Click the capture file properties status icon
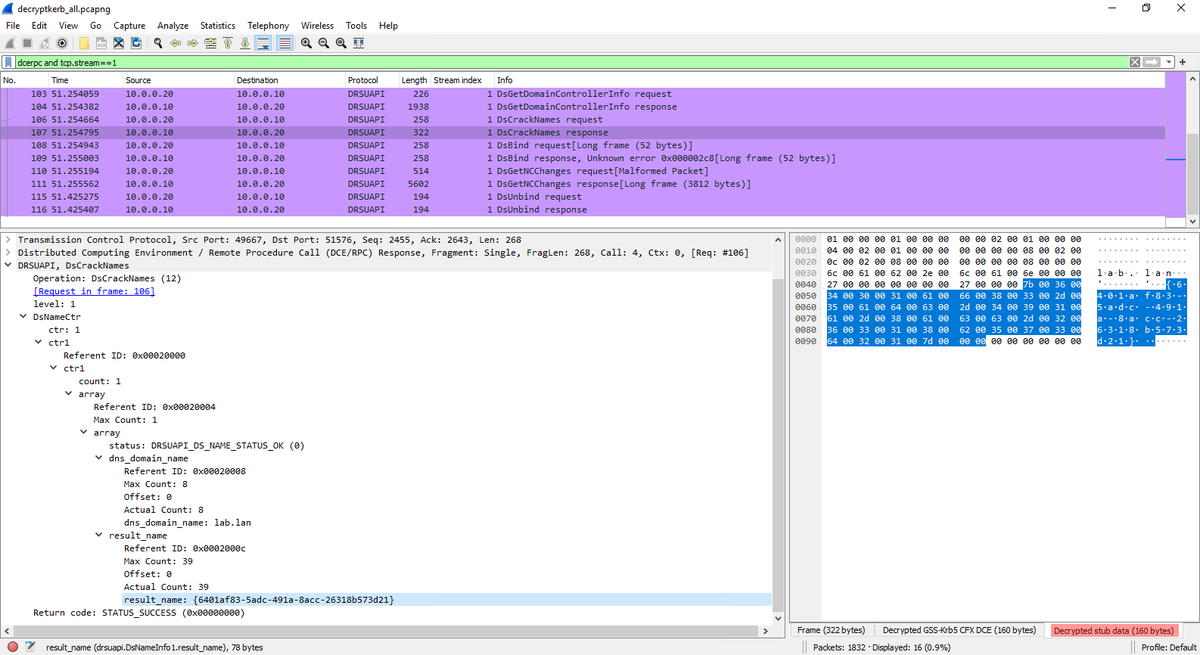The height and width of the screenshot is (655, 1200). pyautogui.click(x=30, y=647)
